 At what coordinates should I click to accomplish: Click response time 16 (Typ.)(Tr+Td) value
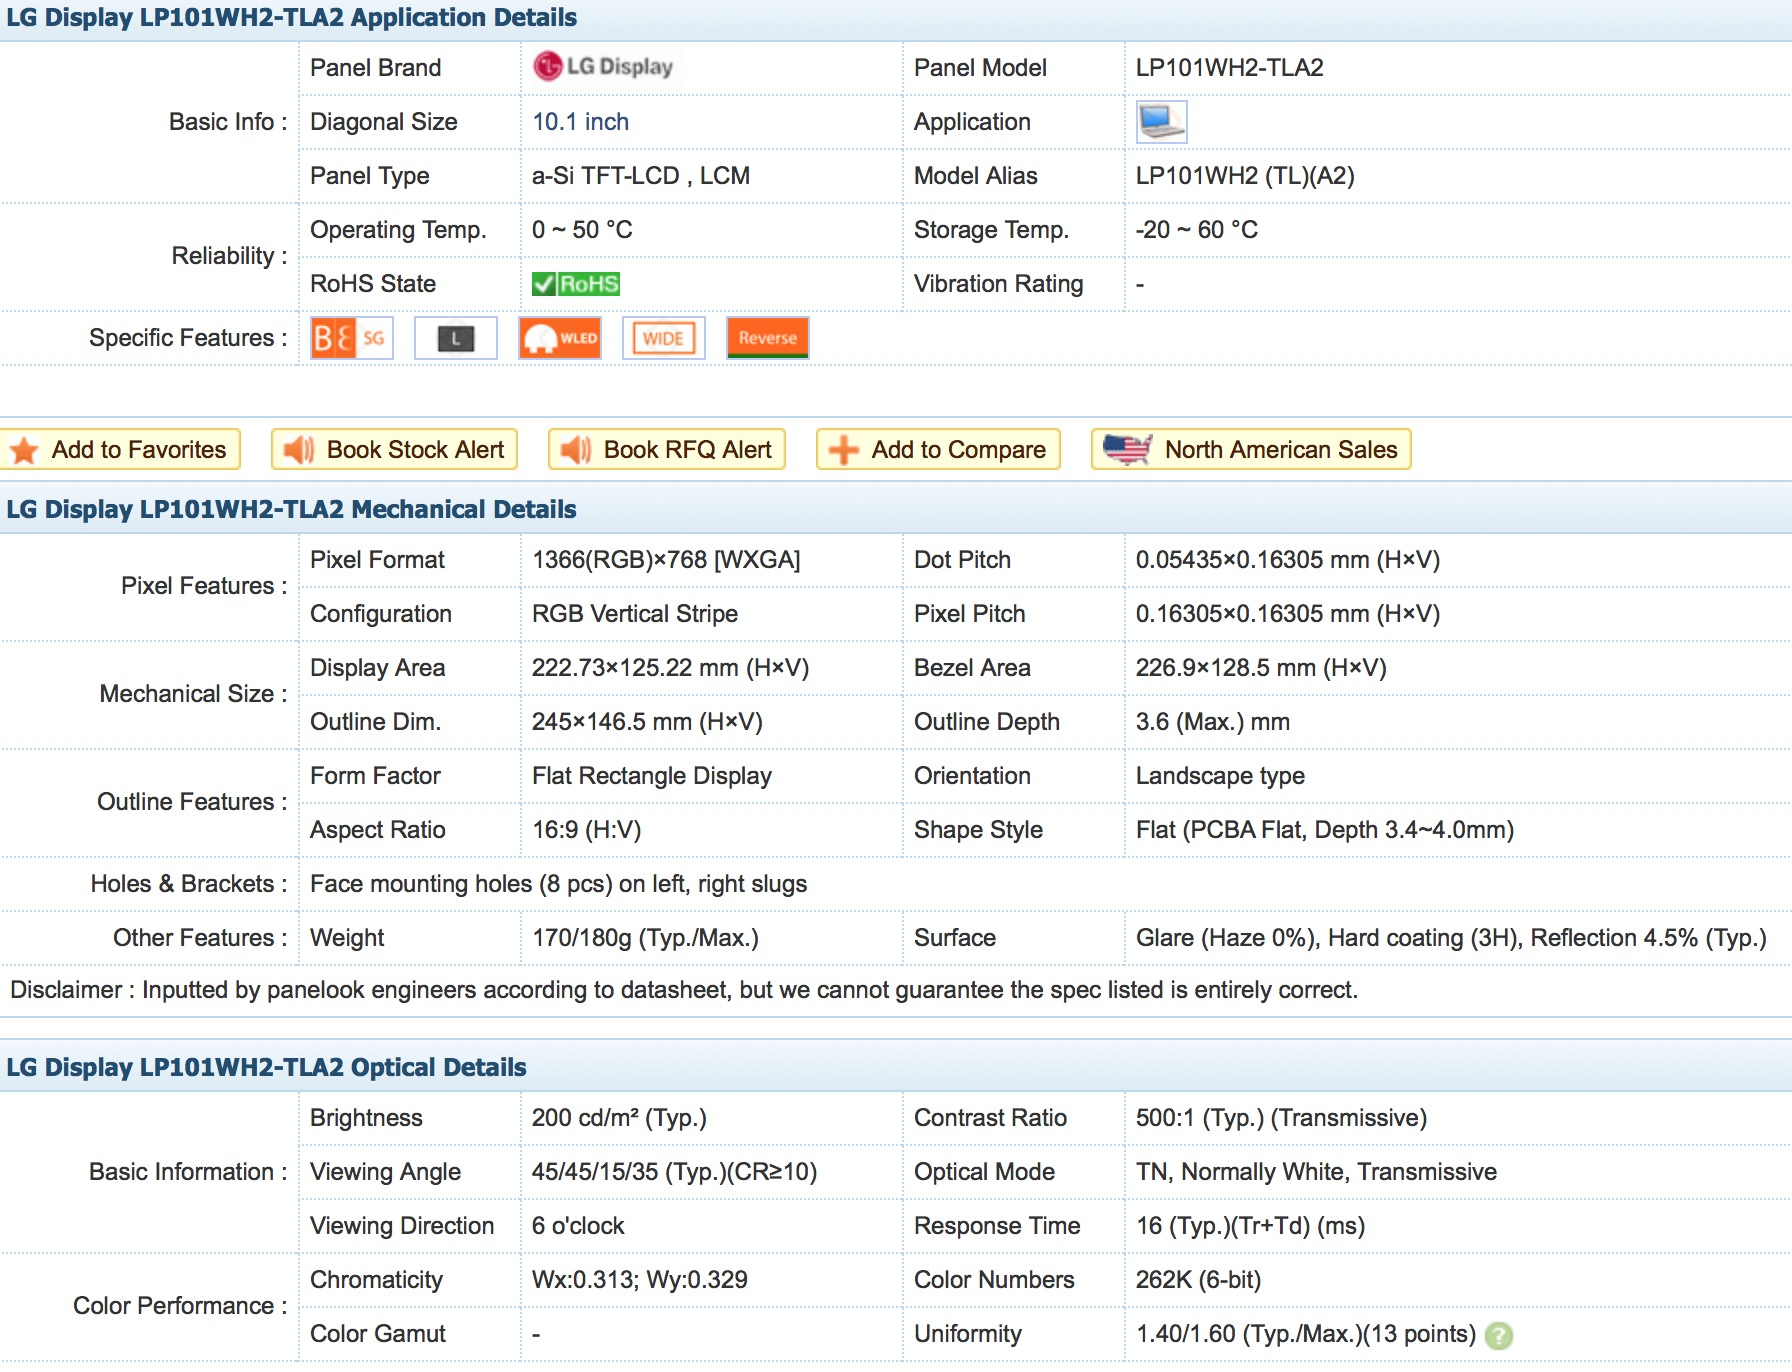(x=1250, y=1226)
